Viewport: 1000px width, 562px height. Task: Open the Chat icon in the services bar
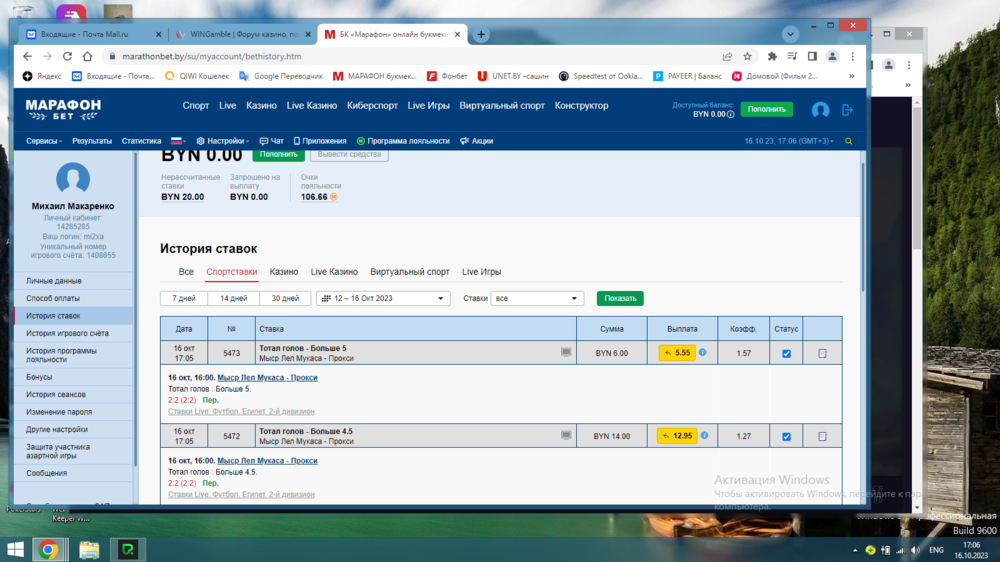(271, 142)
